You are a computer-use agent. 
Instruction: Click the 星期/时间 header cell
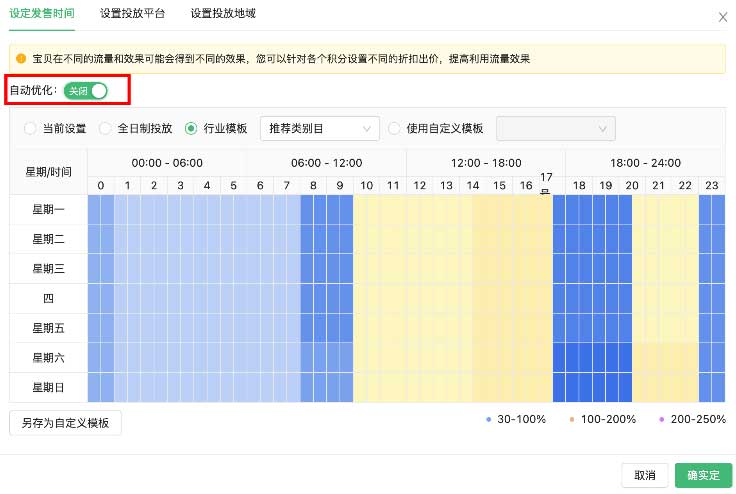48,172
